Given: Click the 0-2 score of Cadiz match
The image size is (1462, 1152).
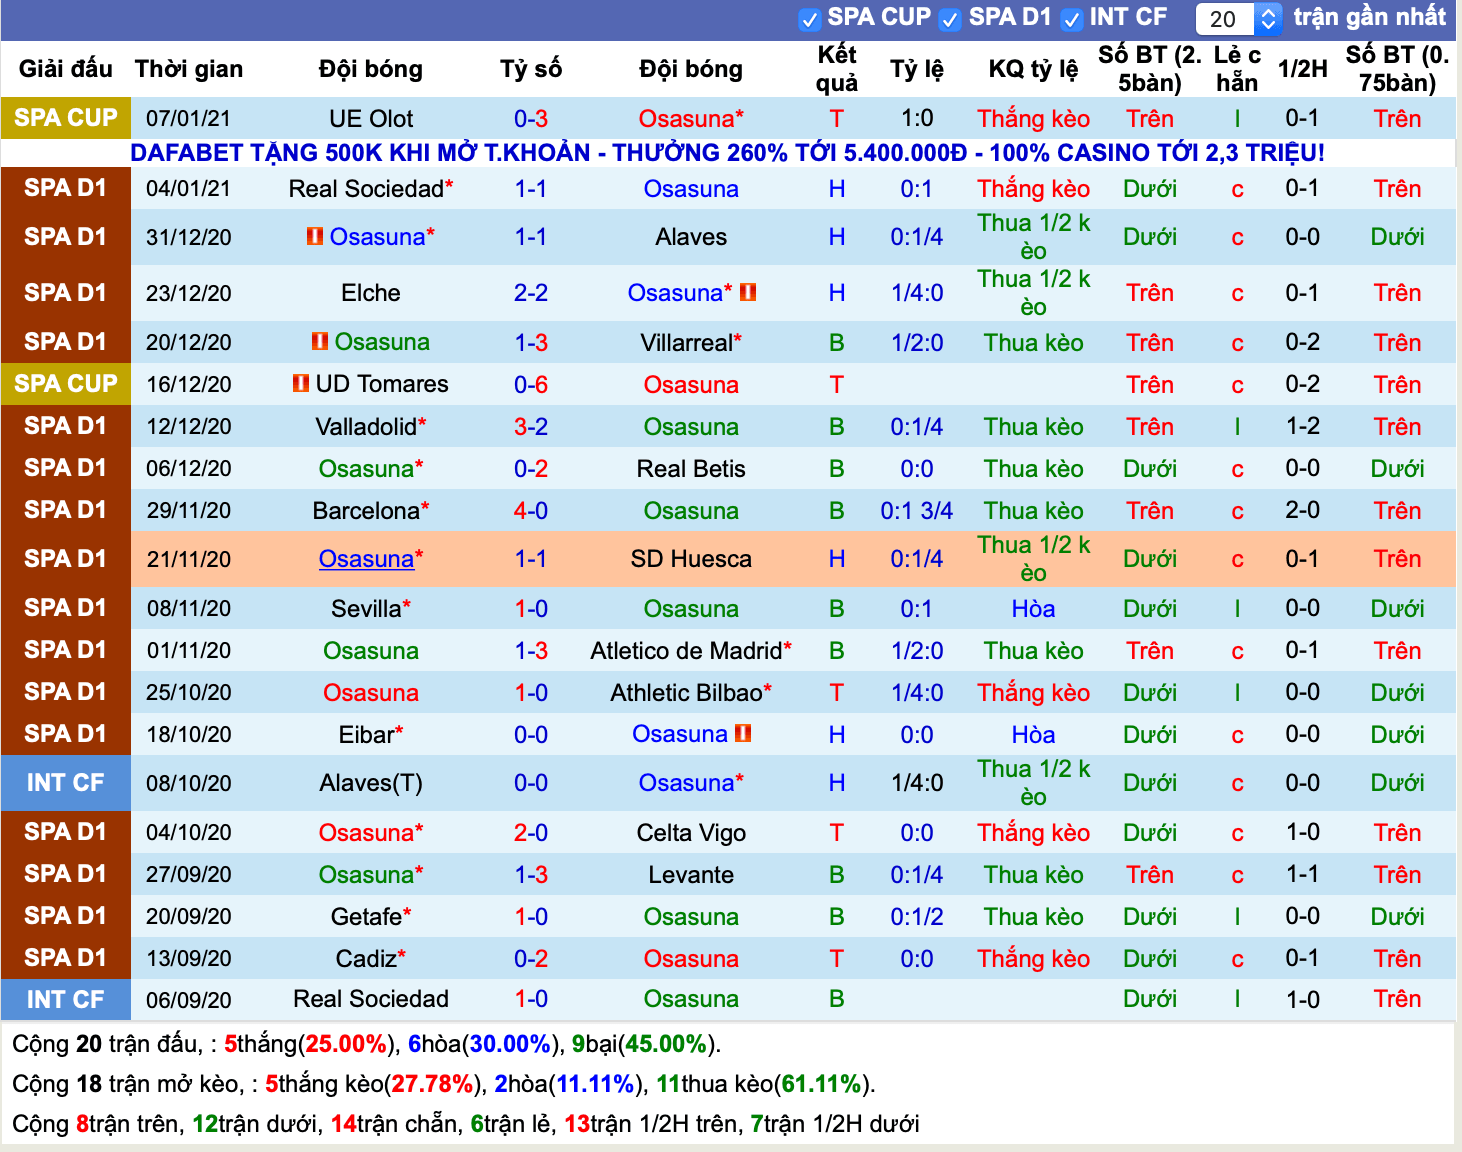Looking at the screenshot, I should (531, 959).
